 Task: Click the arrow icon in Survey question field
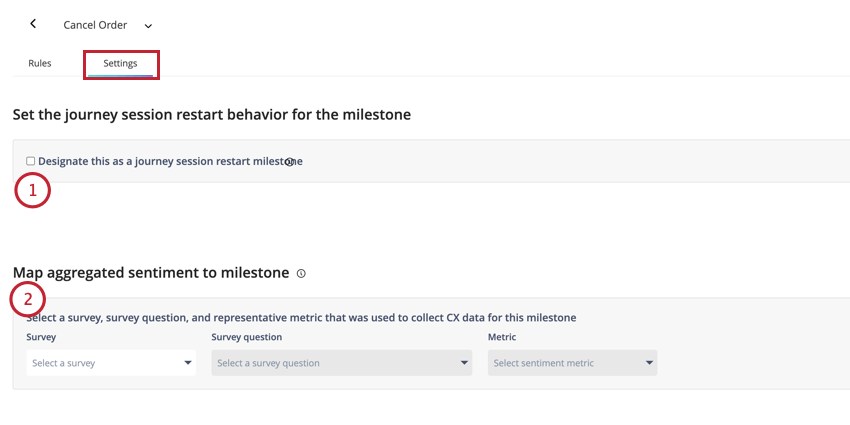[x=464, y=363]
